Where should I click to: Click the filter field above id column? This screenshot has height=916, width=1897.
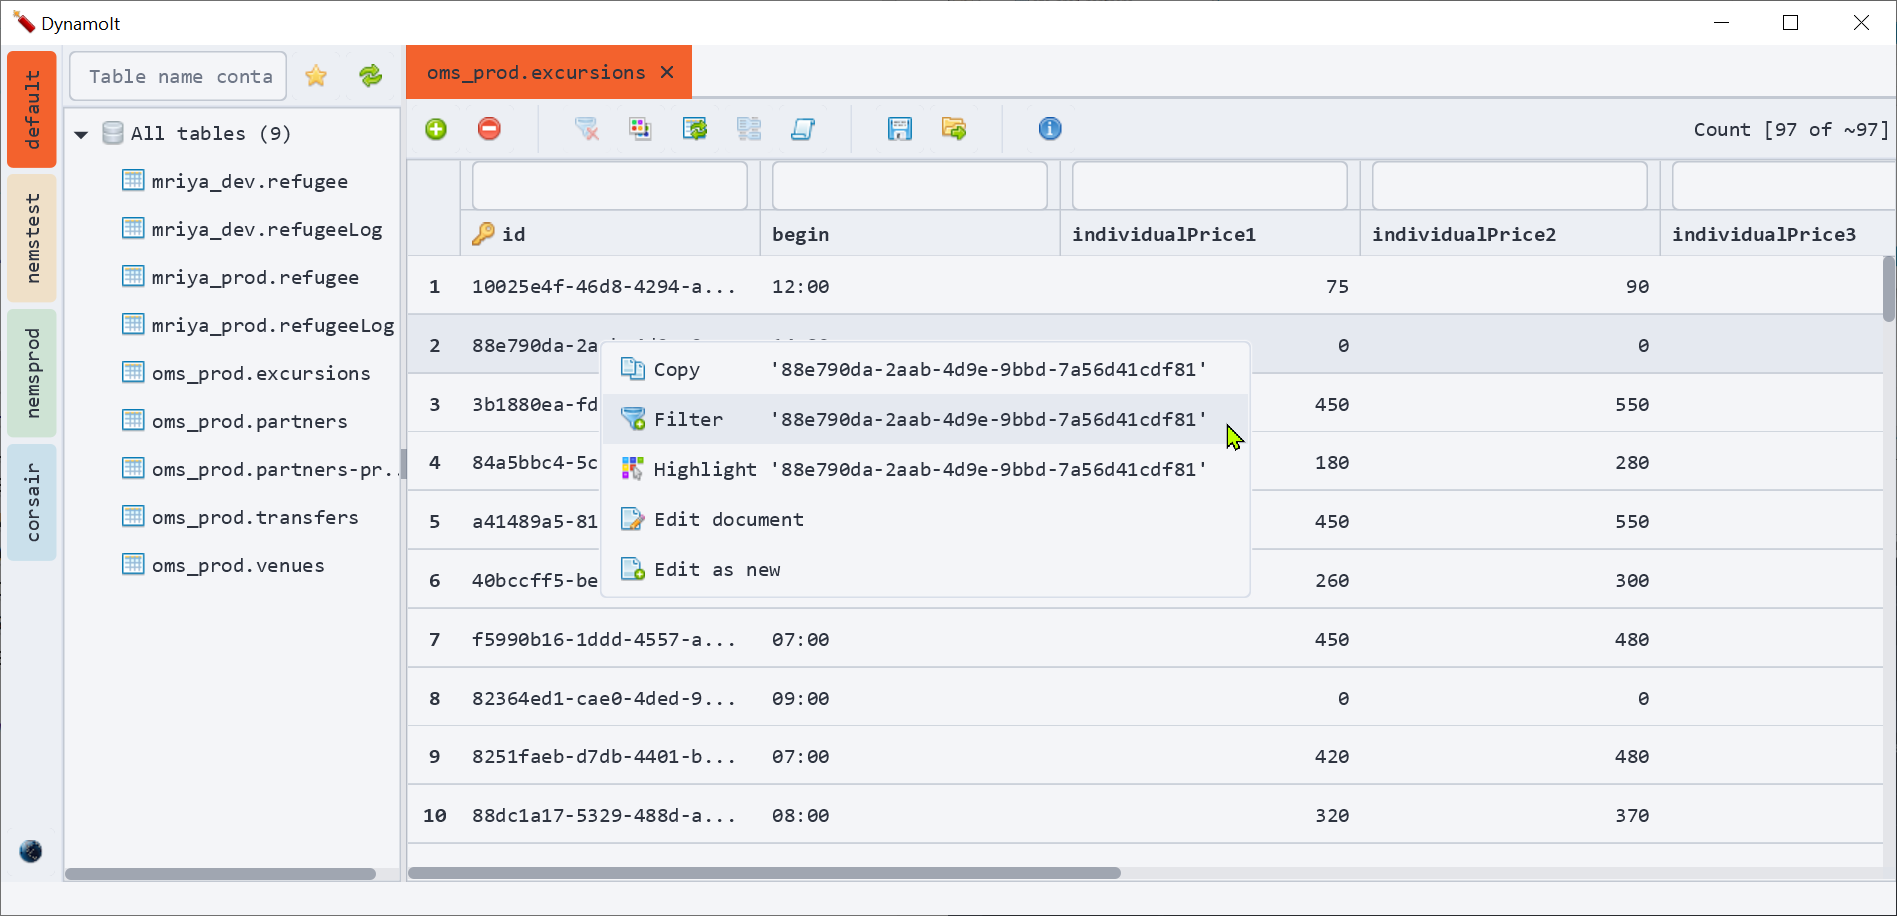point(610,186)
